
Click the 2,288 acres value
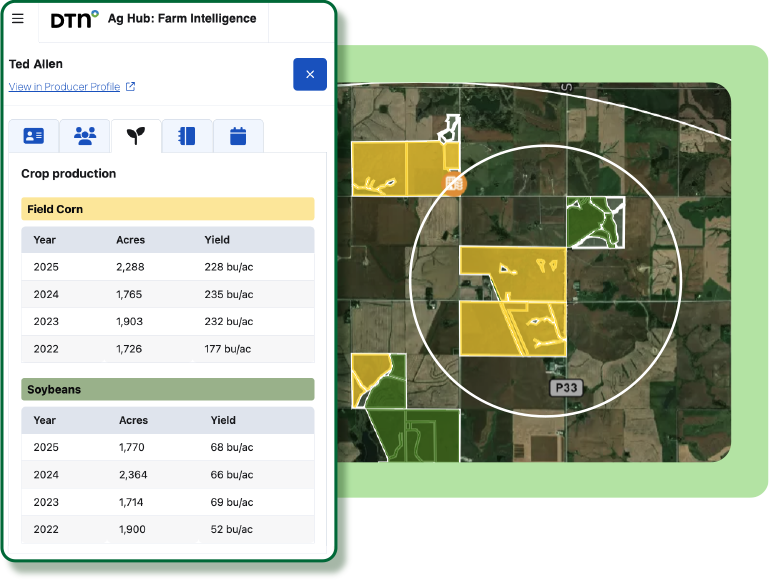click(130, 267)
